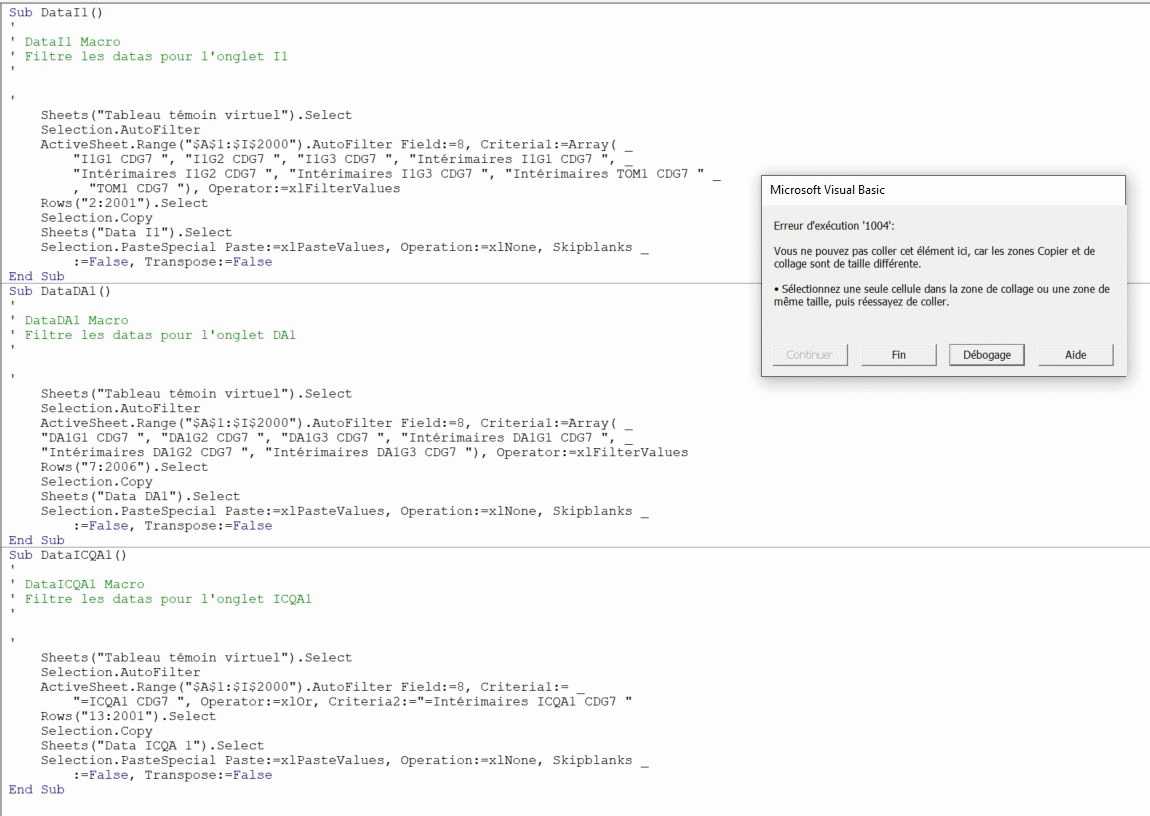Screen dimensions: 1150x816
Task: Click the Rows("2:2001").Select code line
Action: tap(124, 203)
